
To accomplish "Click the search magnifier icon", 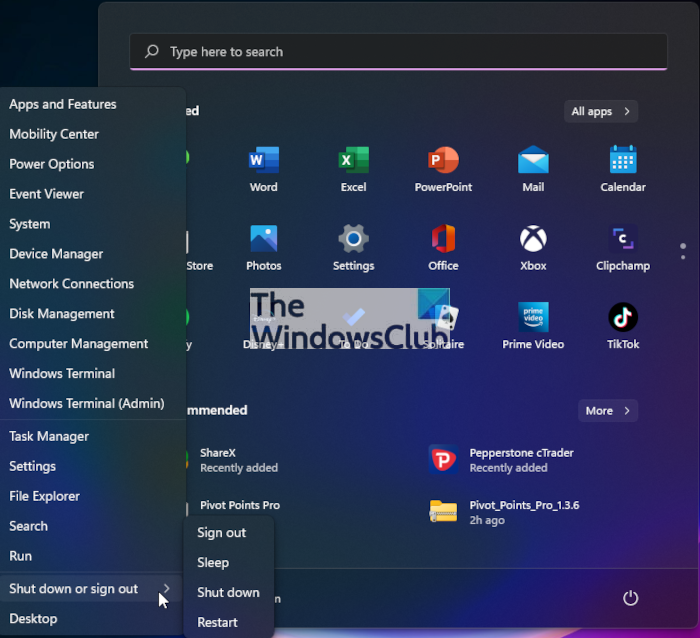I will (x=152, y=51).
